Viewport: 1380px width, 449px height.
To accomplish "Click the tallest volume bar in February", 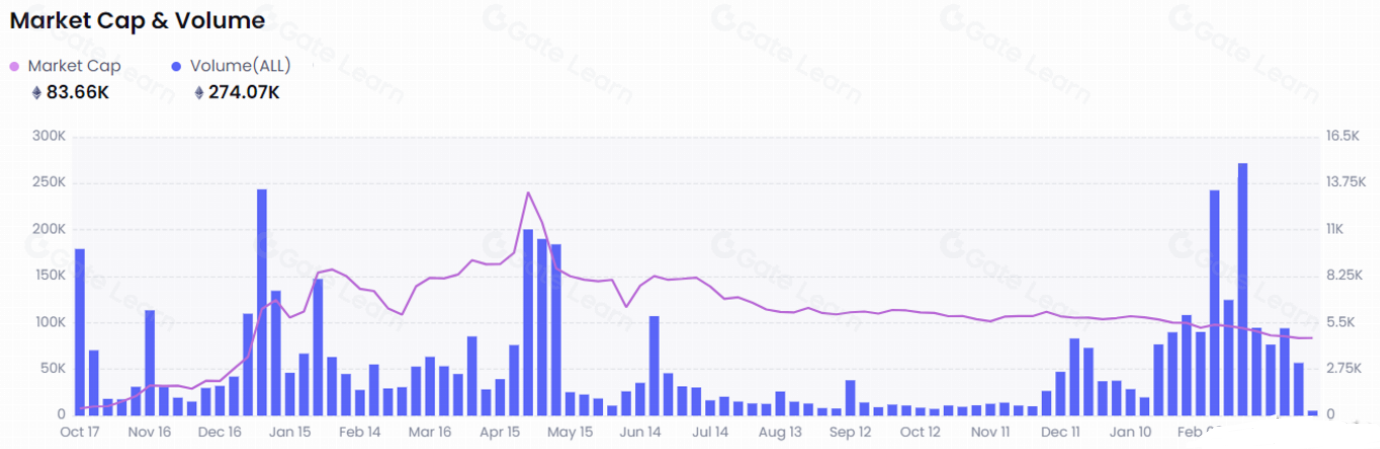I will pyautogui.click(x=1242, y=290).
